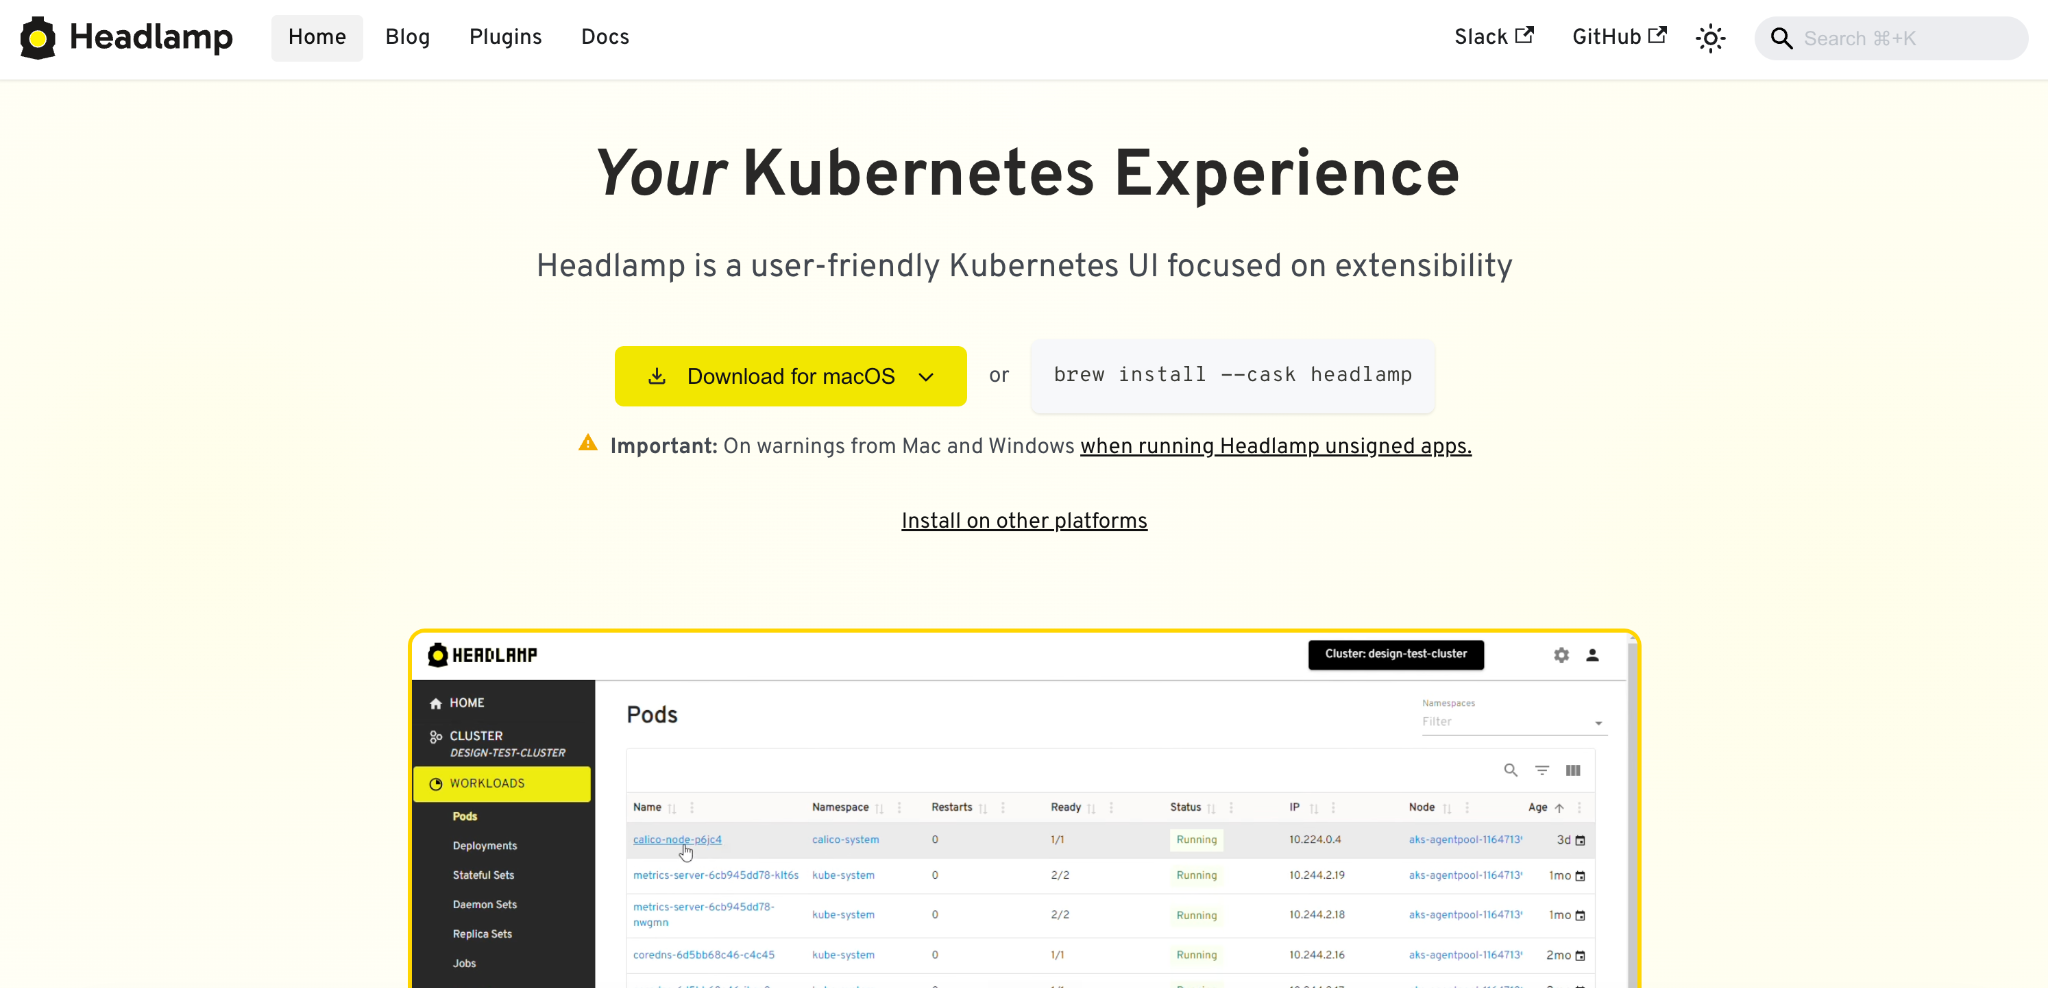
Task: Click the WORKLOADS pie icon in the sidebar
Action: tap(436, 784)
